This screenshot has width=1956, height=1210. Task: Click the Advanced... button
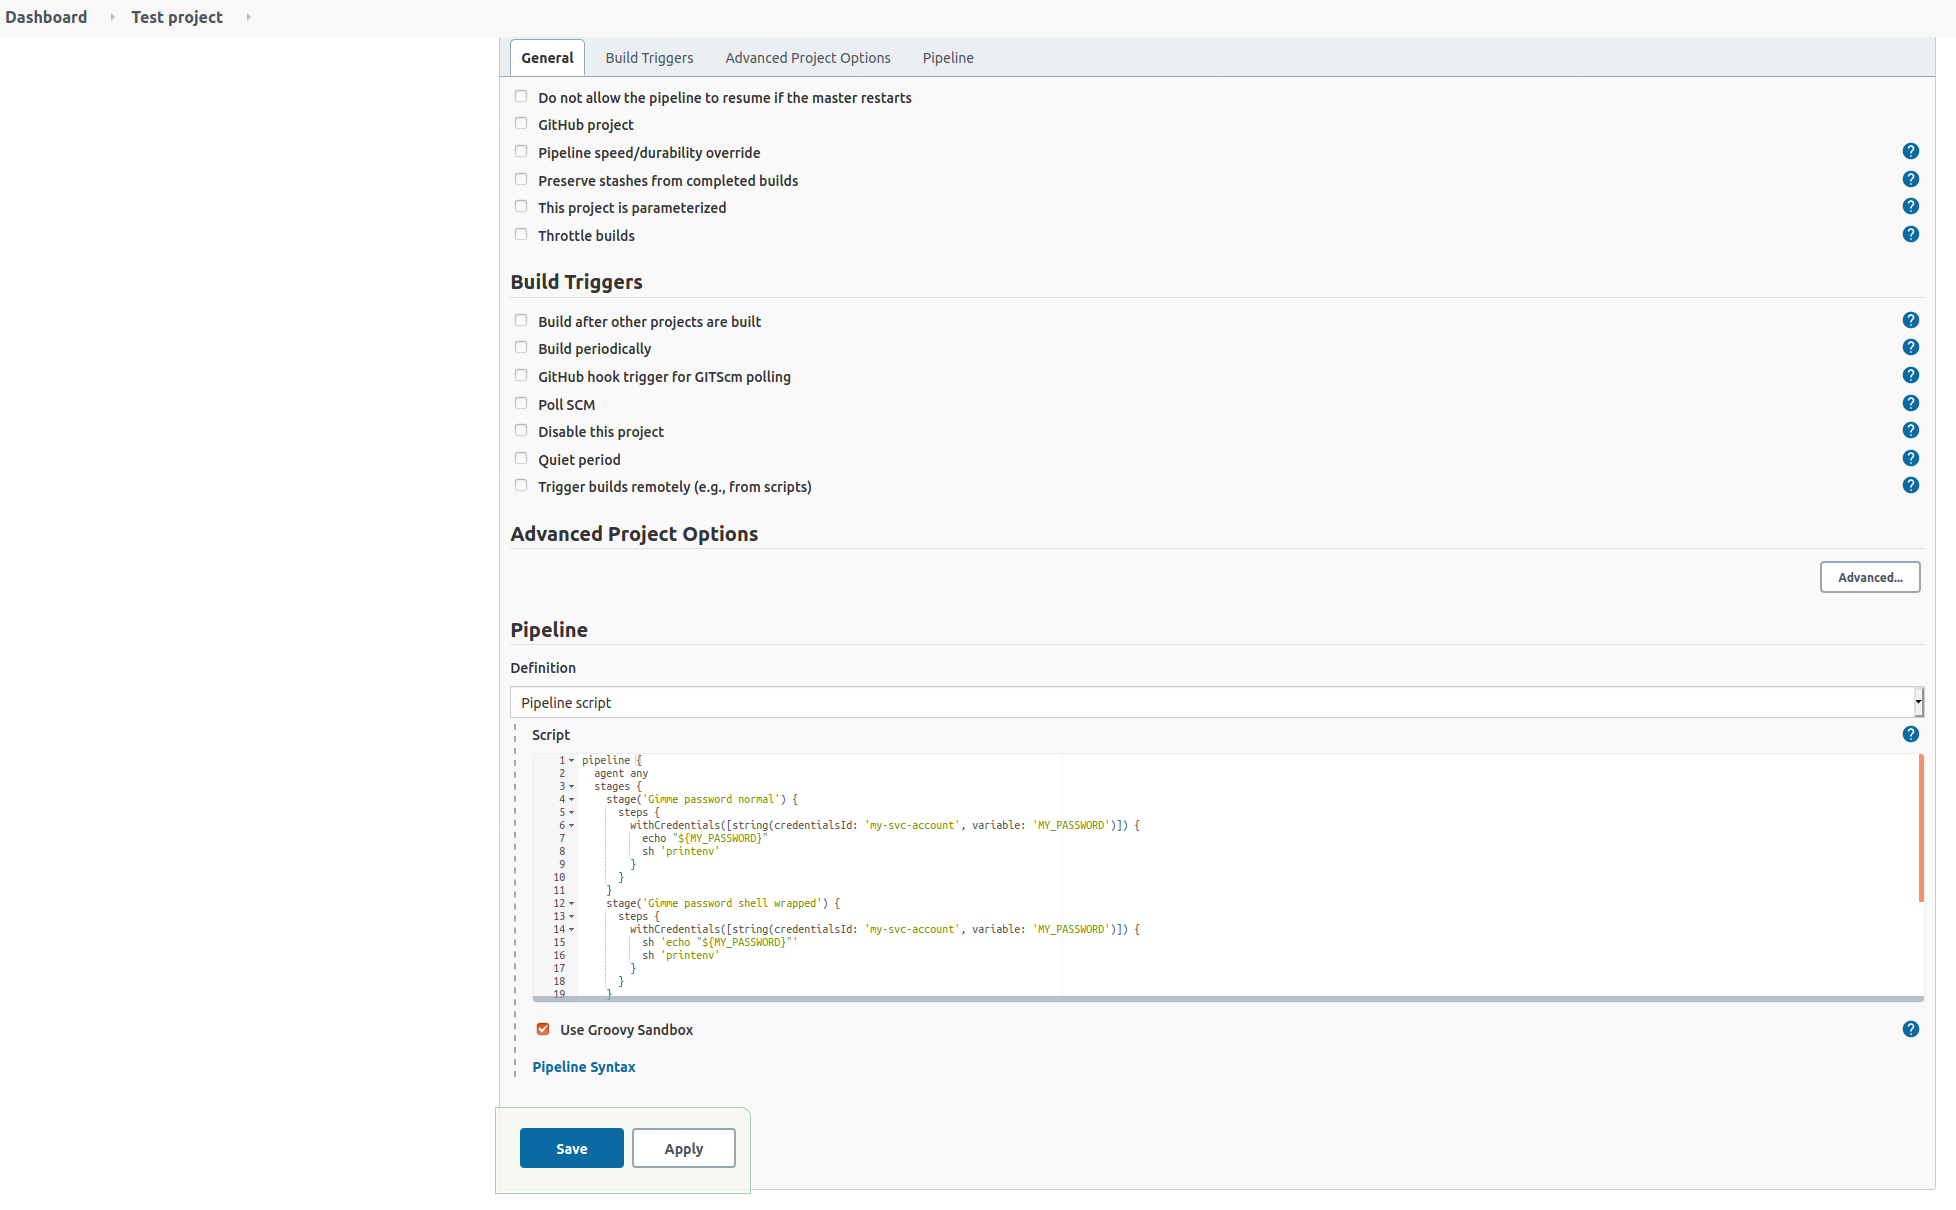pos(1869,577)
